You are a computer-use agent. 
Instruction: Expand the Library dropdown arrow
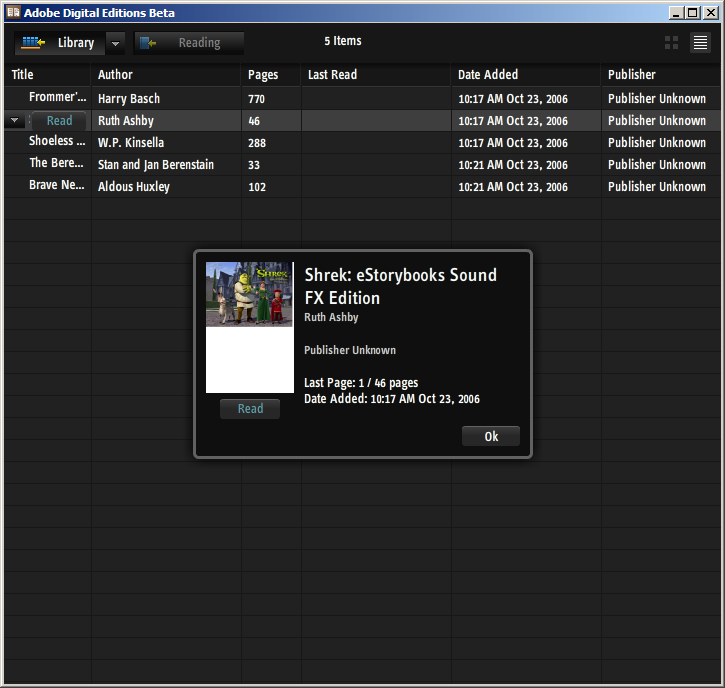(116, 43)
